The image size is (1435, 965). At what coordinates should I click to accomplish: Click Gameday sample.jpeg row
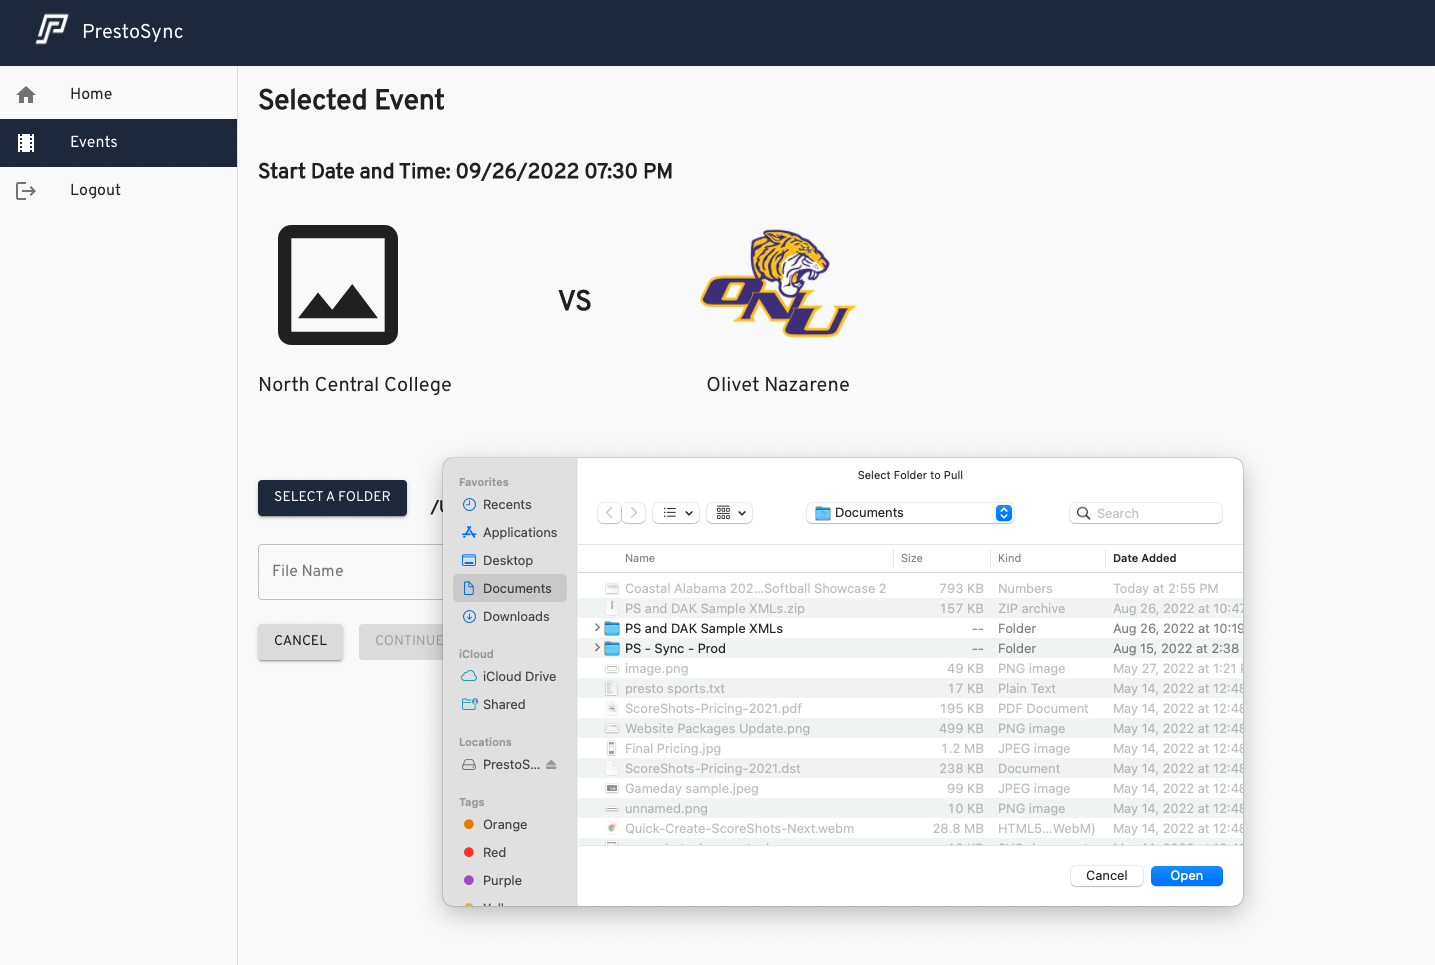click(x=910, y=789)
